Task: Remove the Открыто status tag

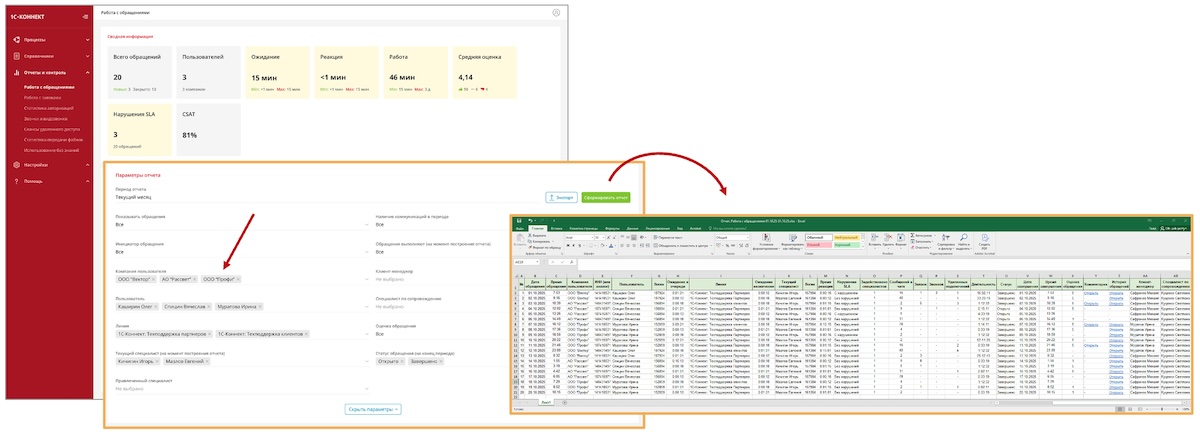Action: click(401, 361)
